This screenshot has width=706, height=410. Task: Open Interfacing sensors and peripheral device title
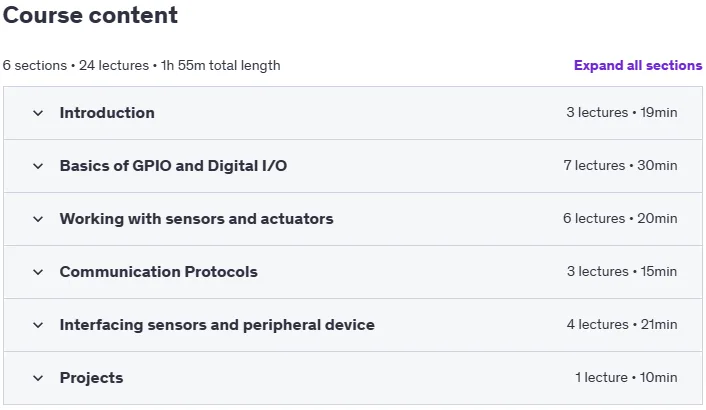pyautogui.click(x=217, y=324)
